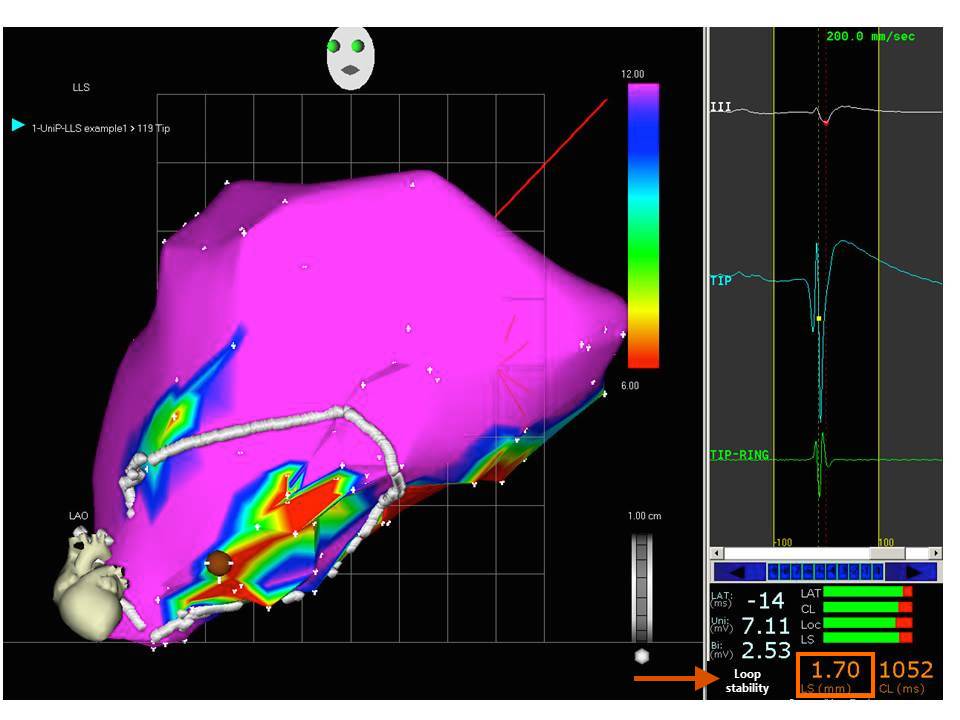Click the LS quality indicator bar
Screen dimensions: 960x720
point(868,637)
